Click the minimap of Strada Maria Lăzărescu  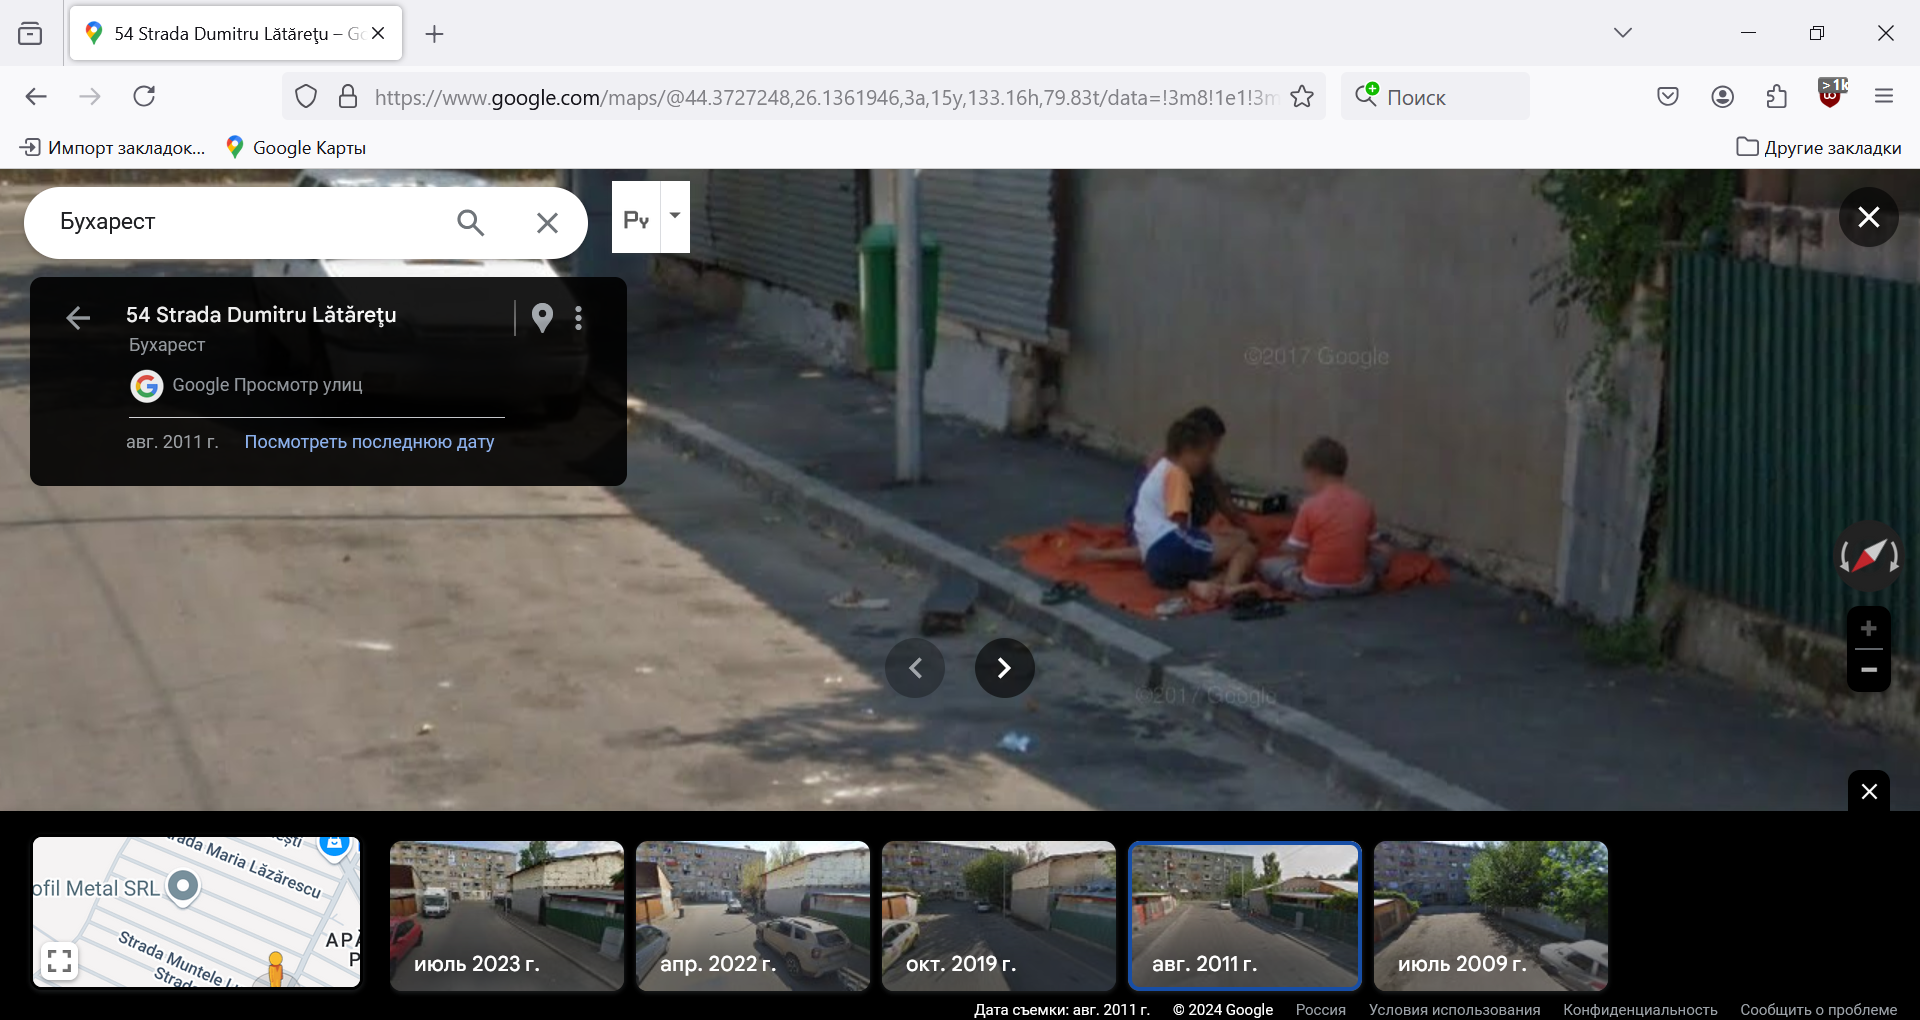click(196, 912)
